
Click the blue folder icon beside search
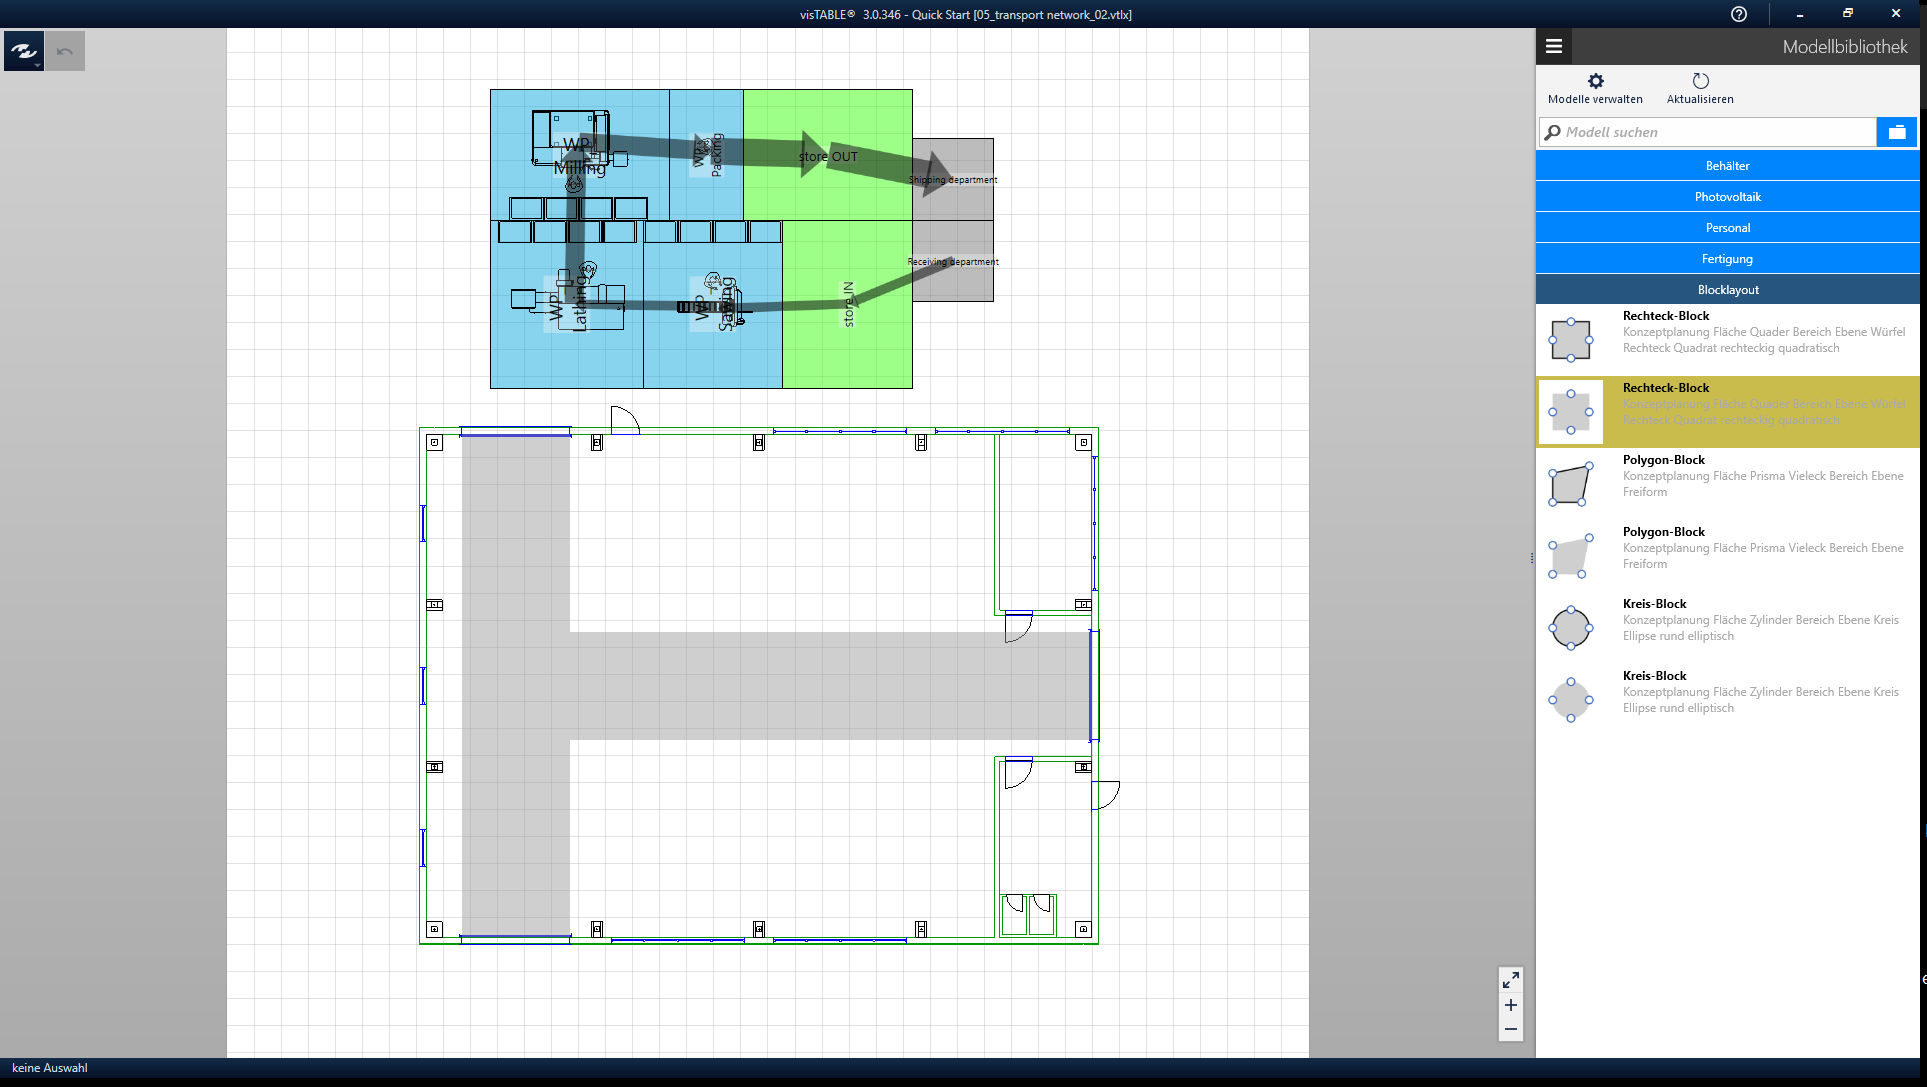point(1896,132)
